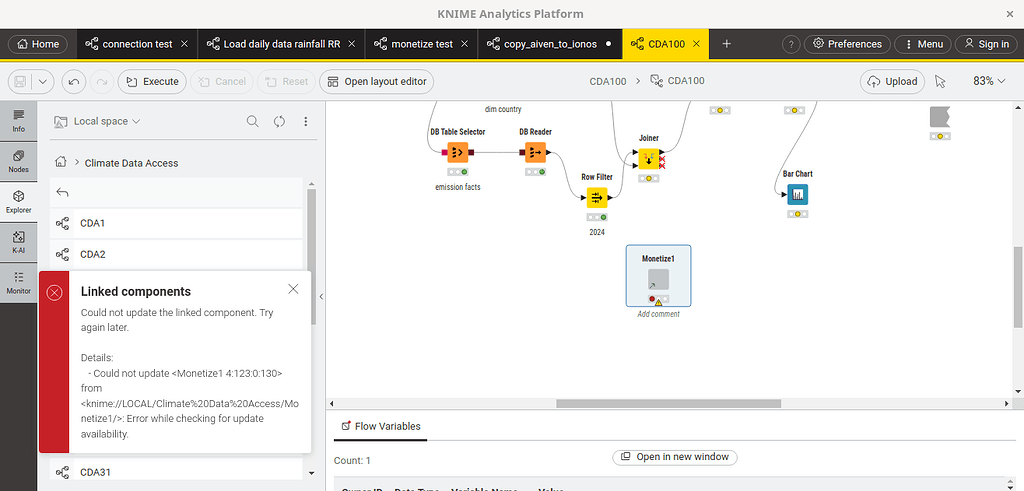Close the CDA100 tab
This screenshot has height=491, width=1024.
(696, 44)
